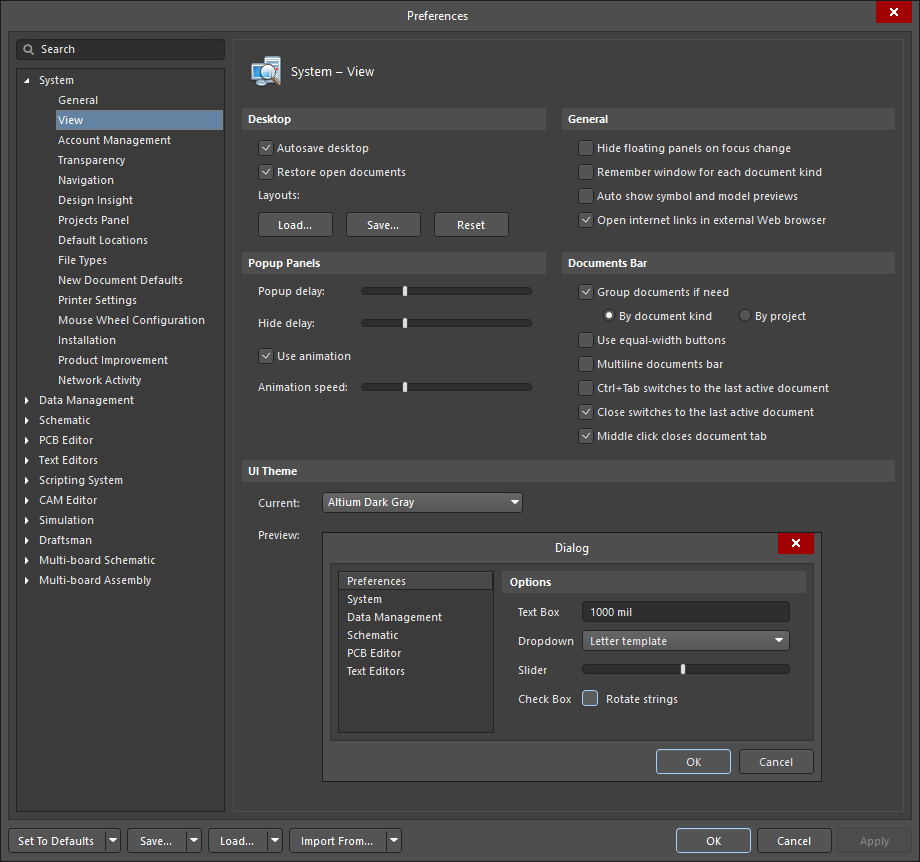Disable the Autosave desktop checkbox
The width and height of the screenshot is (920, 862).
pyautogui.click(x=266, y=148)
